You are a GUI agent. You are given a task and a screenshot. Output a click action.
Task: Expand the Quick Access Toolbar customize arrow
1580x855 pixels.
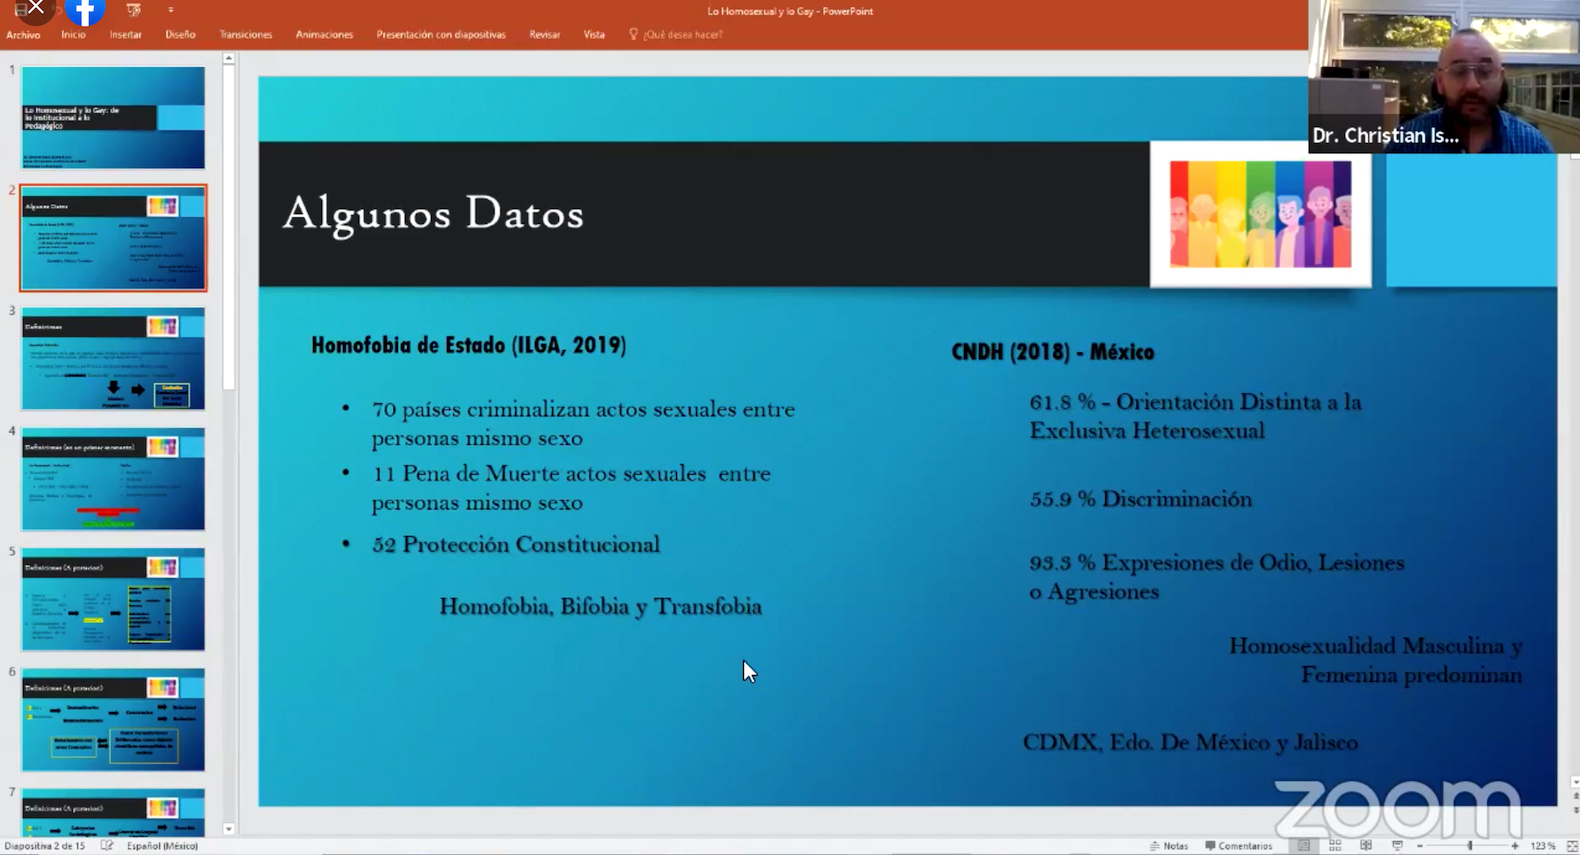pos(171,10)
